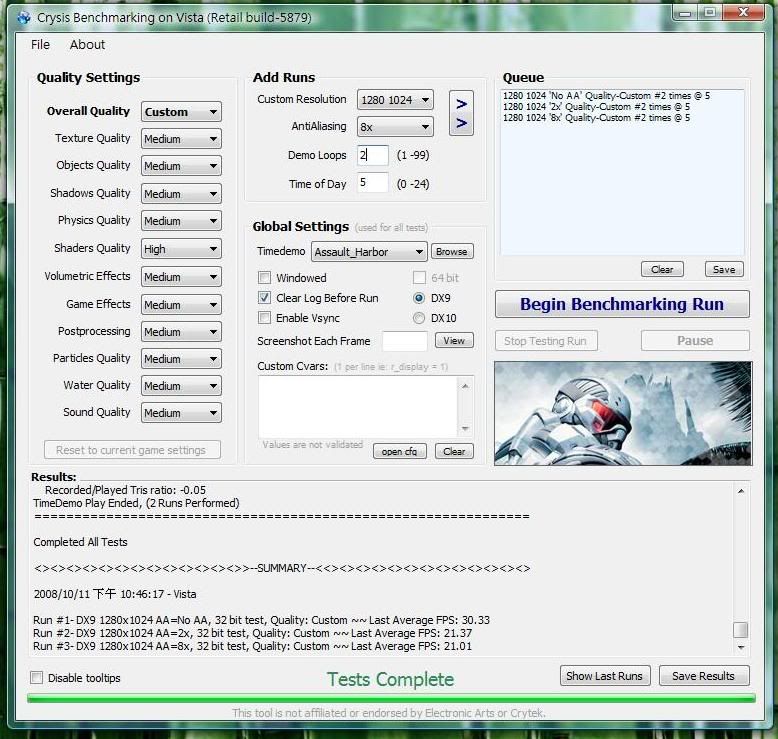778x739 pixels.
Task: Click Custom Cvars scrollbar up arrow
Action: pos(465,386)
